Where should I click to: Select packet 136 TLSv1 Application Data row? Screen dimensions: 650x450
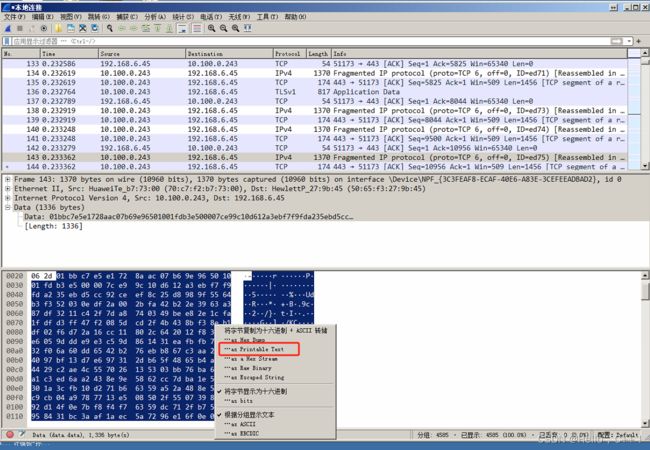coord(314,92)
